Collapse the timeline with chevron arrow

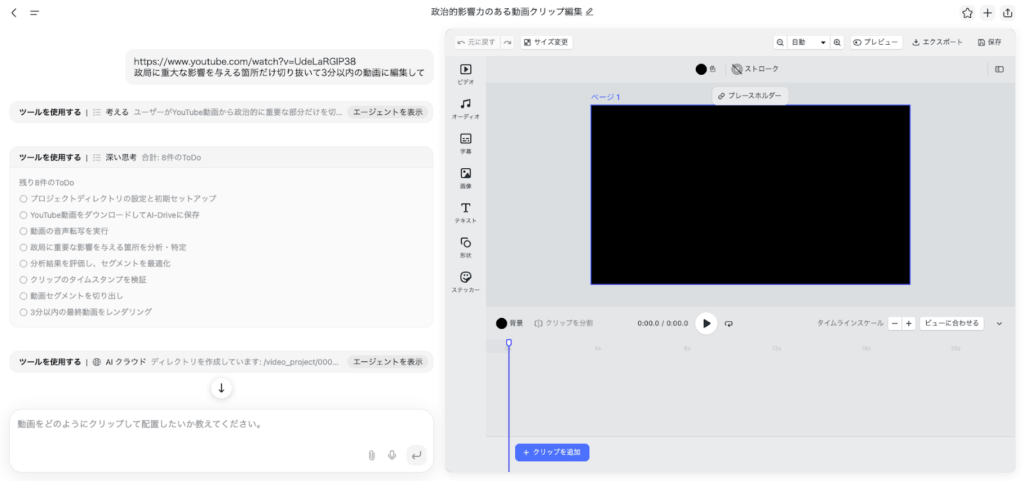[998, 323]
